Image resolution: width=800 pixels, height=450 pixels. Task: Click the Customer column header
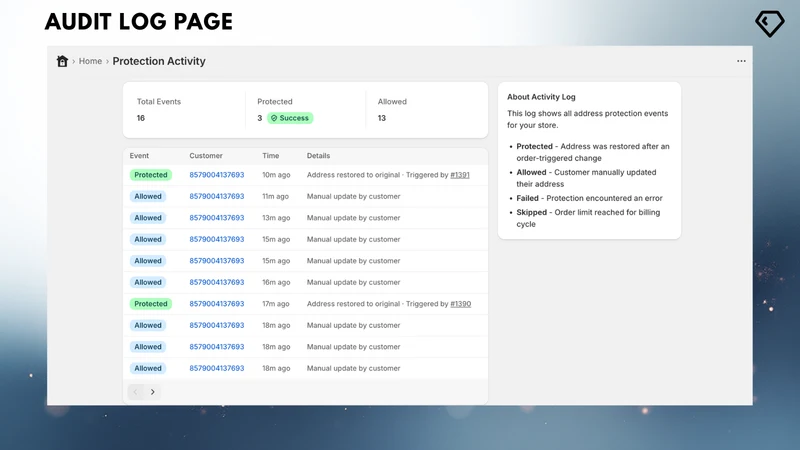click(206, 156)
